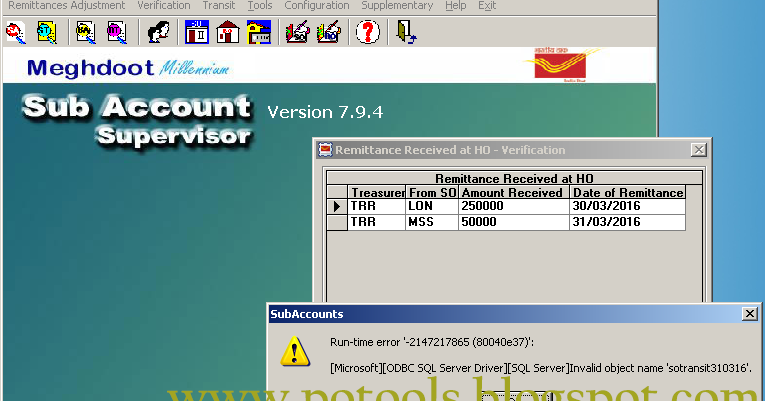Select the 50000 amount cell
Viewport: 765px width, 401px height.
point(514,222)
